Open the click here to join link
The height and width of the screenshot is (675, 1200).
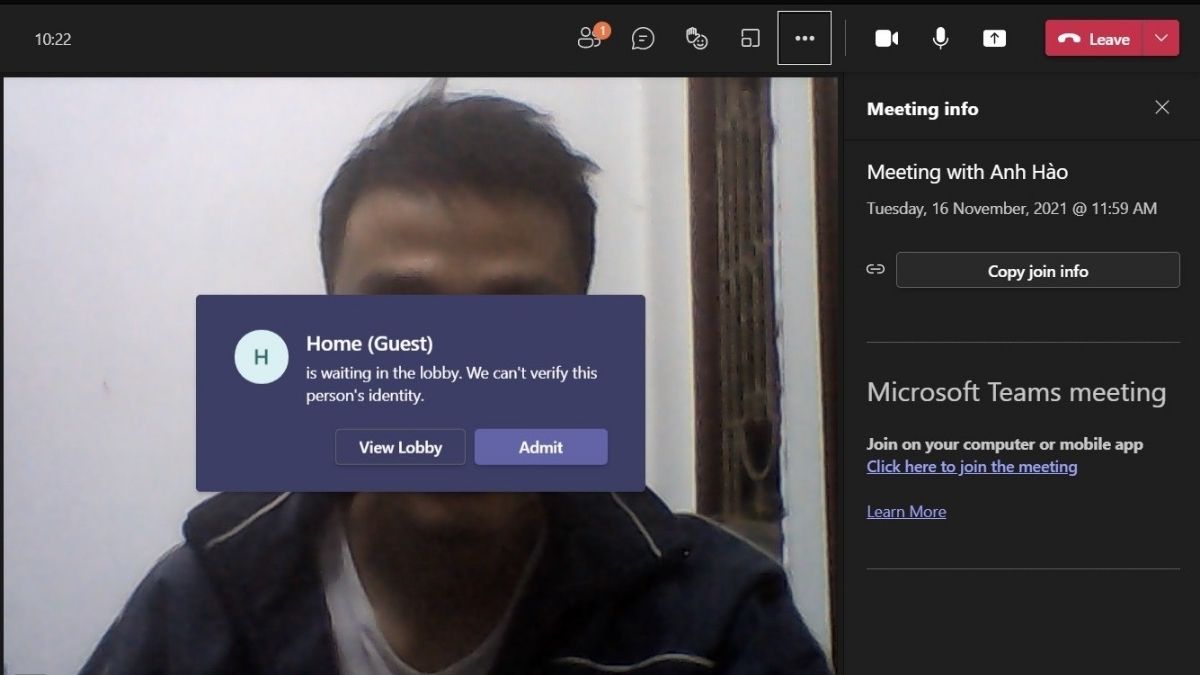[971, 466]
